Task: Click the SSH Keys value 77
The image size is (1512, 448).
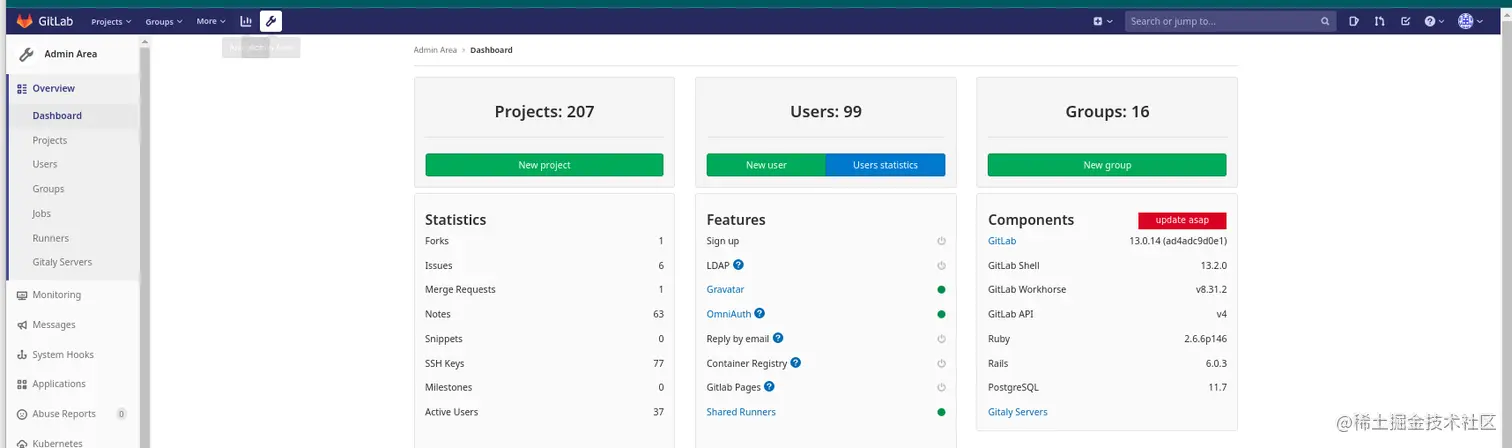Action: 658,364
